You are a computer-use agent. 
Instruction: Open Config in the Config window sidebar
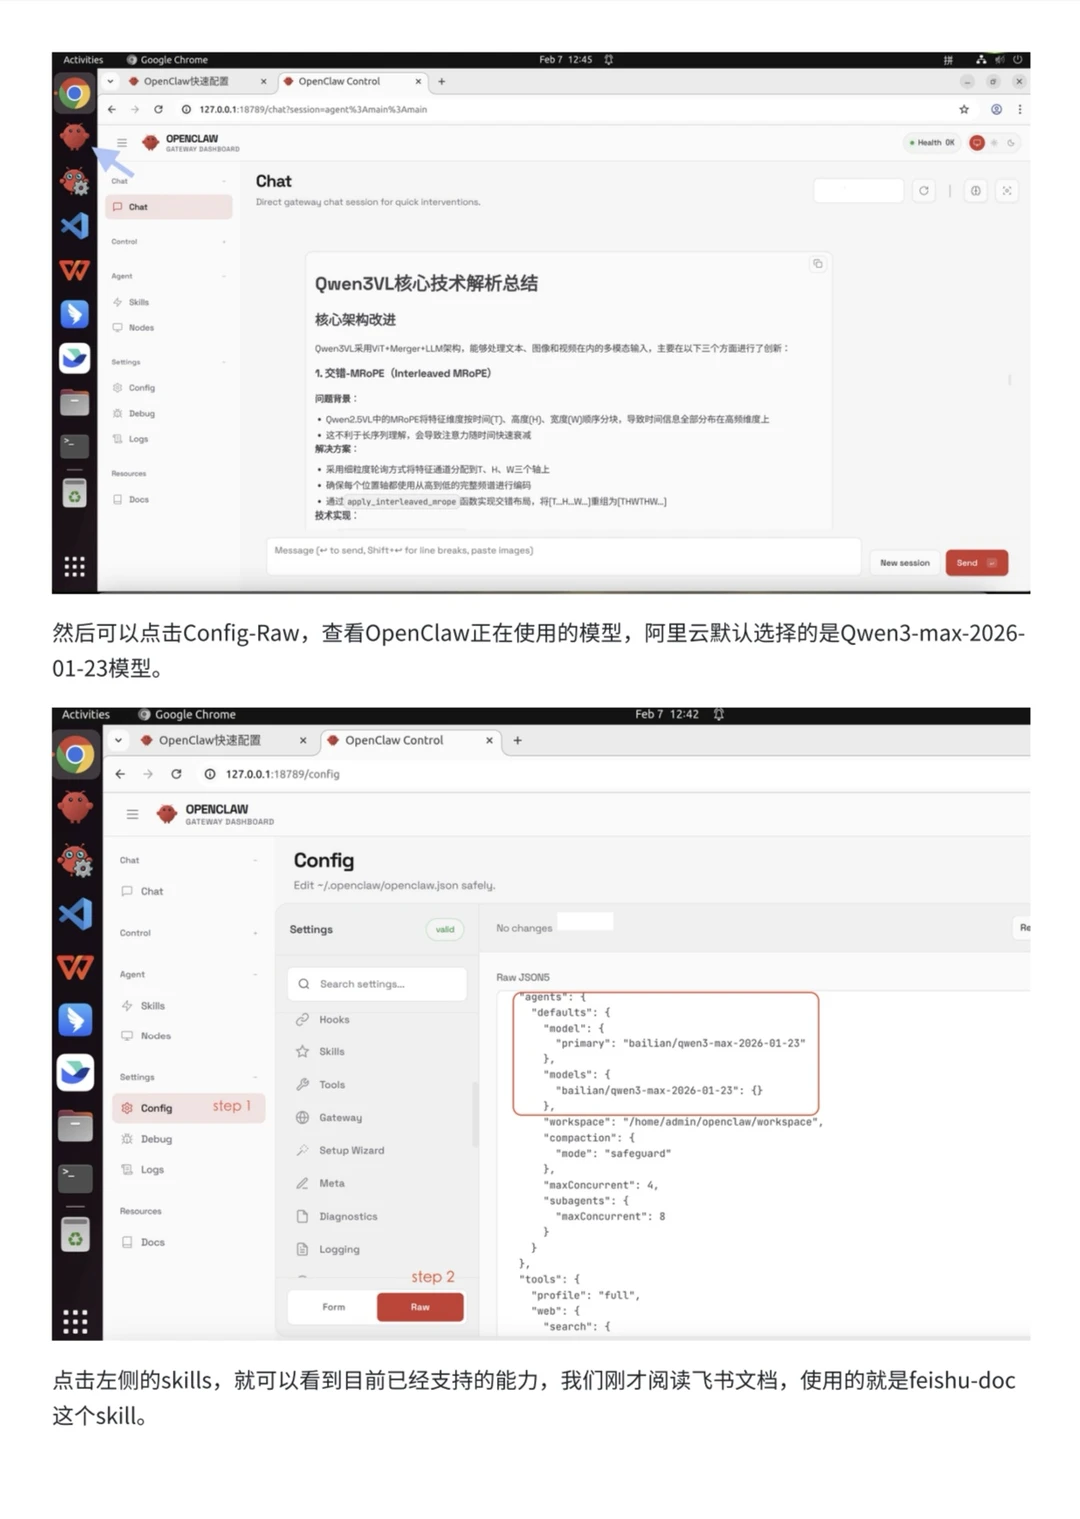coord(188,1108)
